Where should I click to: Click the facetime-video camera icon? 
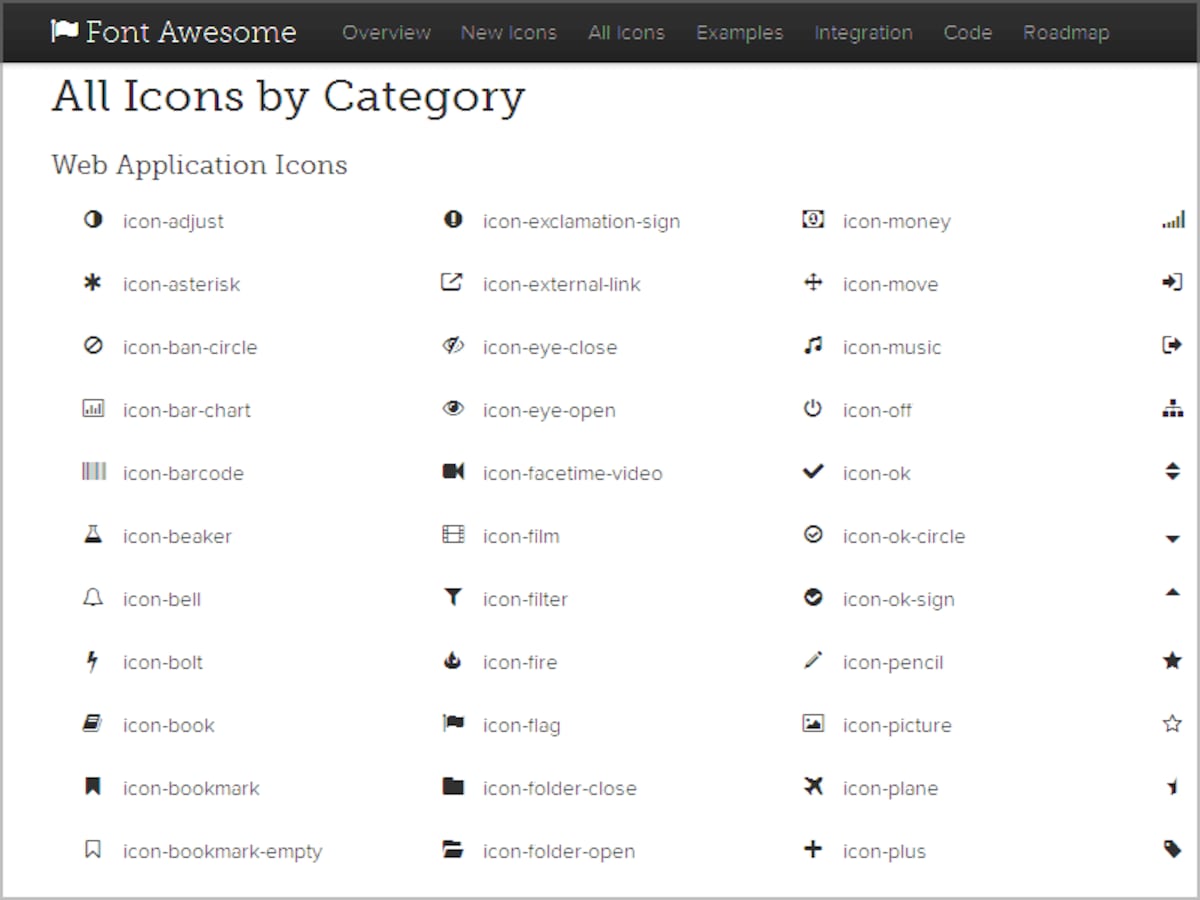(x=453, y=472)
